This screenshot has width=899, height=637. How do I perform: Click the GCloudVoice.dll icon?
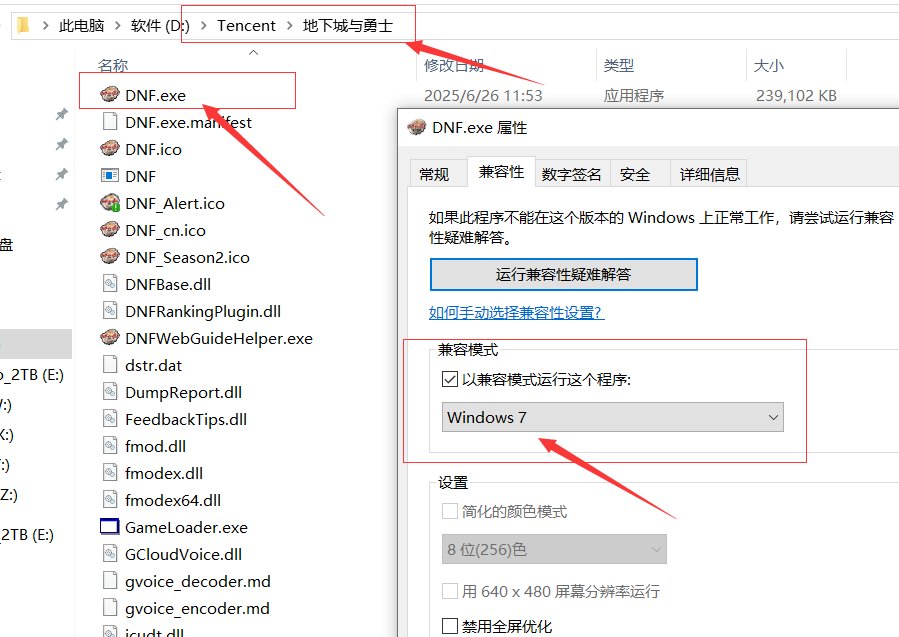(110, 553)
